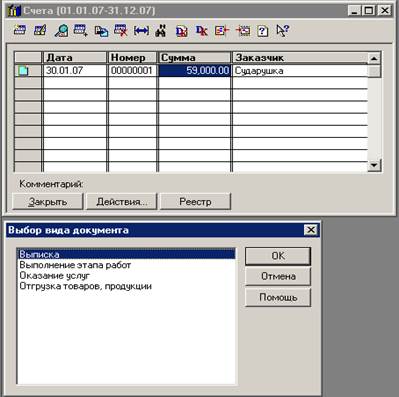Open the 'Действия...' actions button

[122, 202]
